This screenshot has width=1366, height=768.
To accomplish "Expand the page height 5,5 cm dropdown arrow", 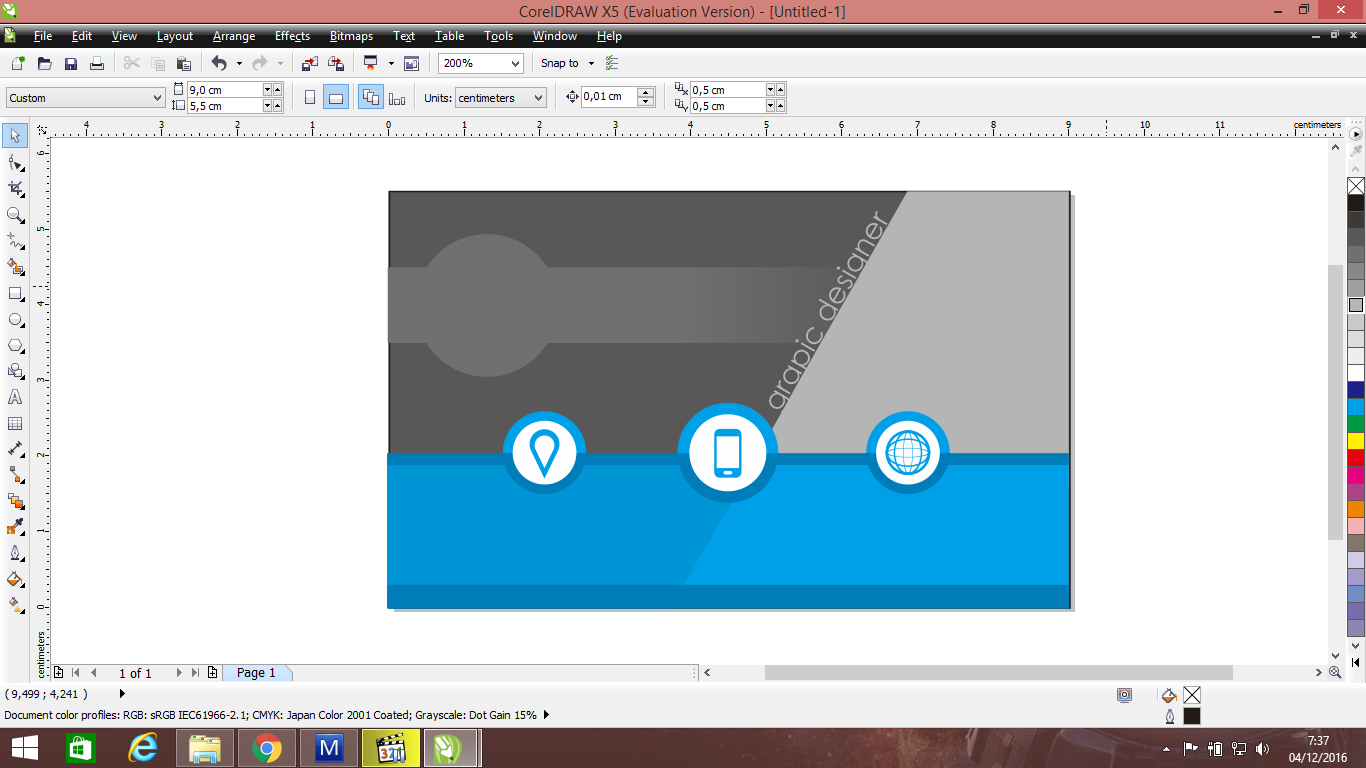I will click(267, 106).
